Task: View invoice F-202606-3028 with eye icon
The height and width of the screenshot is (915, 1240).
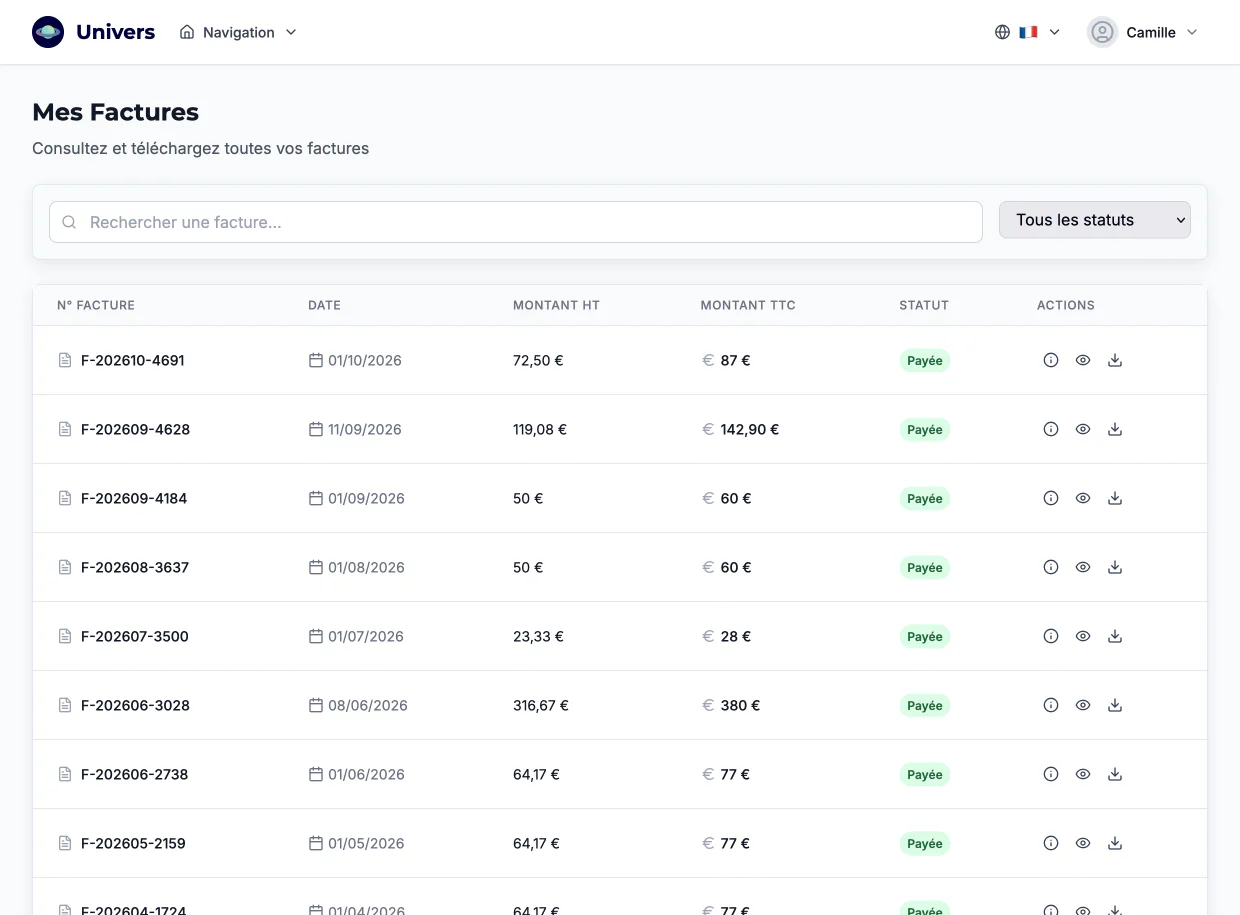Action: coord(1083,705)
